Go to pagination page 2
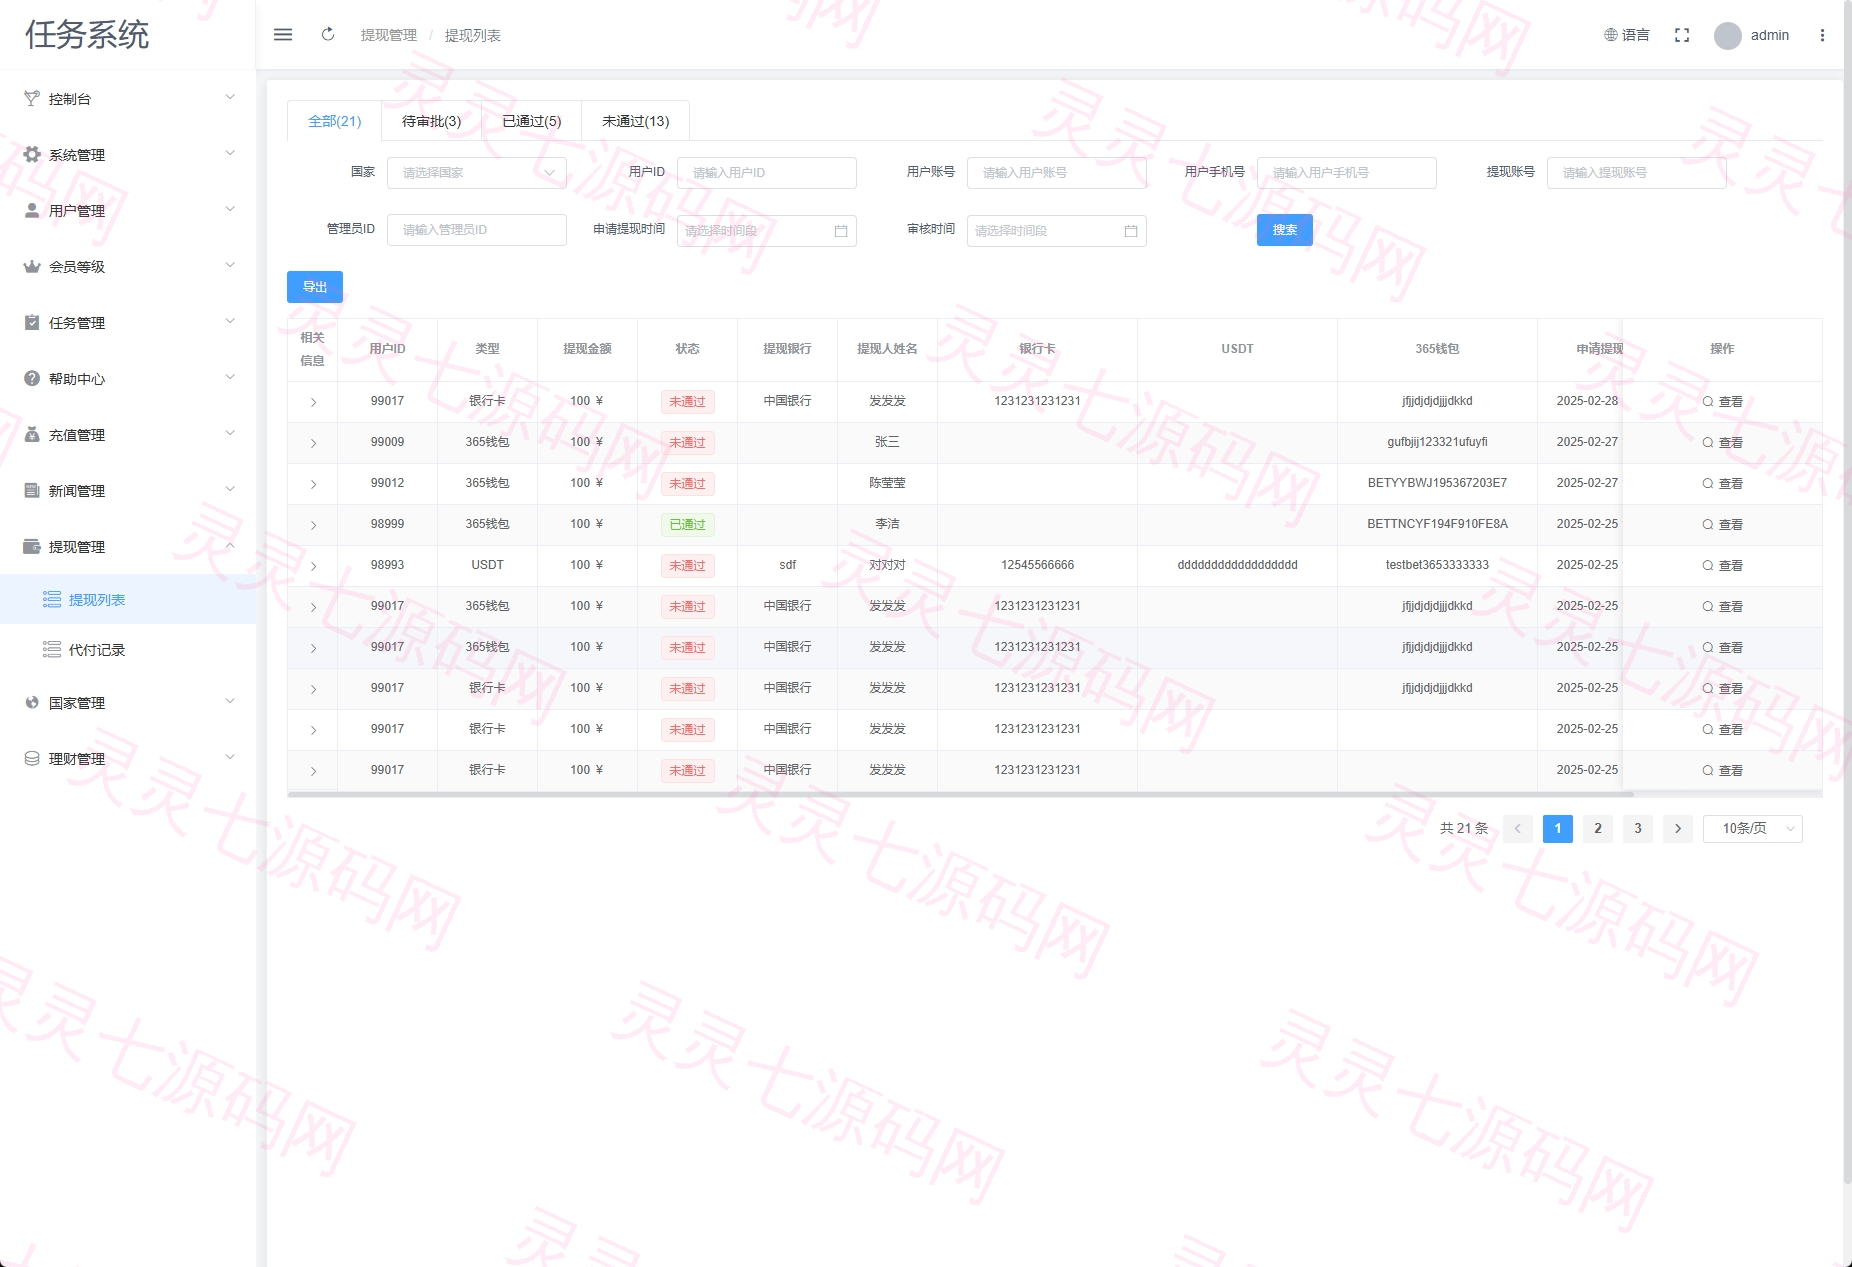Screen dimensions: 1852x1267 [x=1598, y=828]
